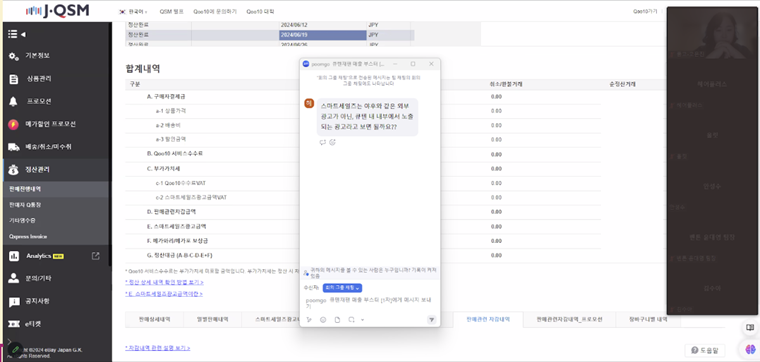The image size is (760, 362).
Task: Expand the sidebar chevron near footer
Action: (x=9, y=341)
